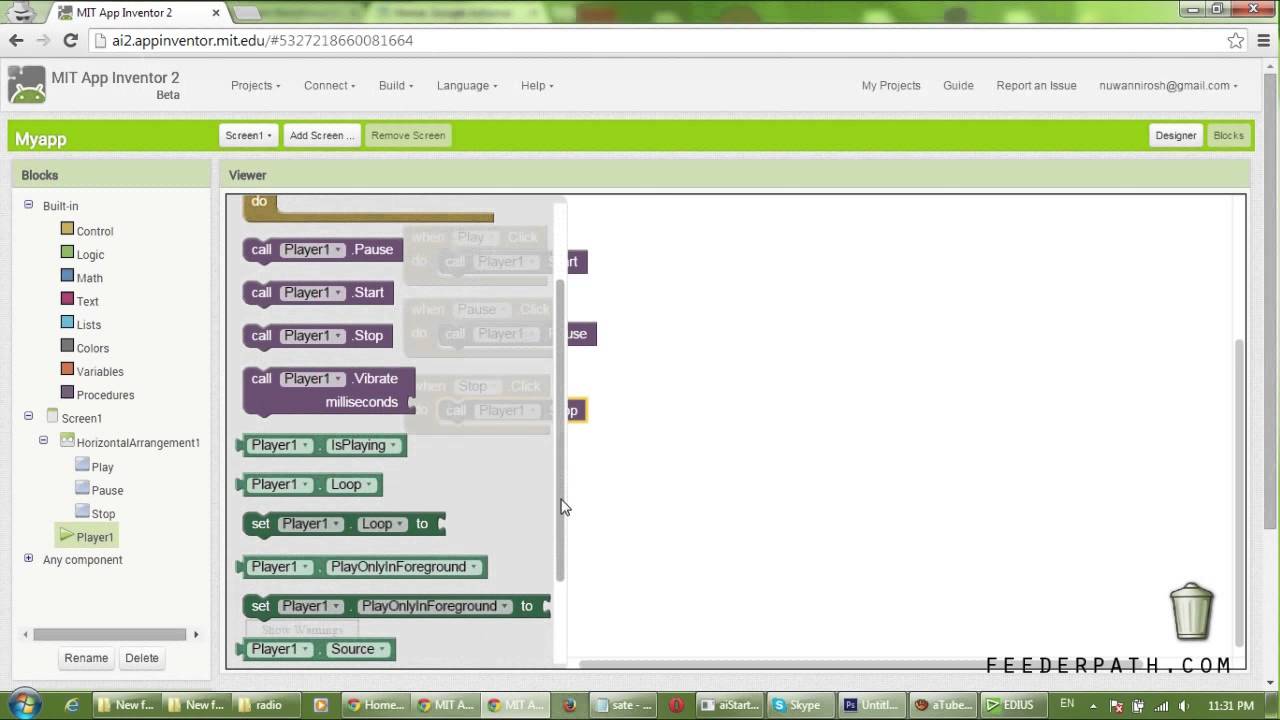
Task: Open the Windows Start orb
Action: tap(24, 703)
